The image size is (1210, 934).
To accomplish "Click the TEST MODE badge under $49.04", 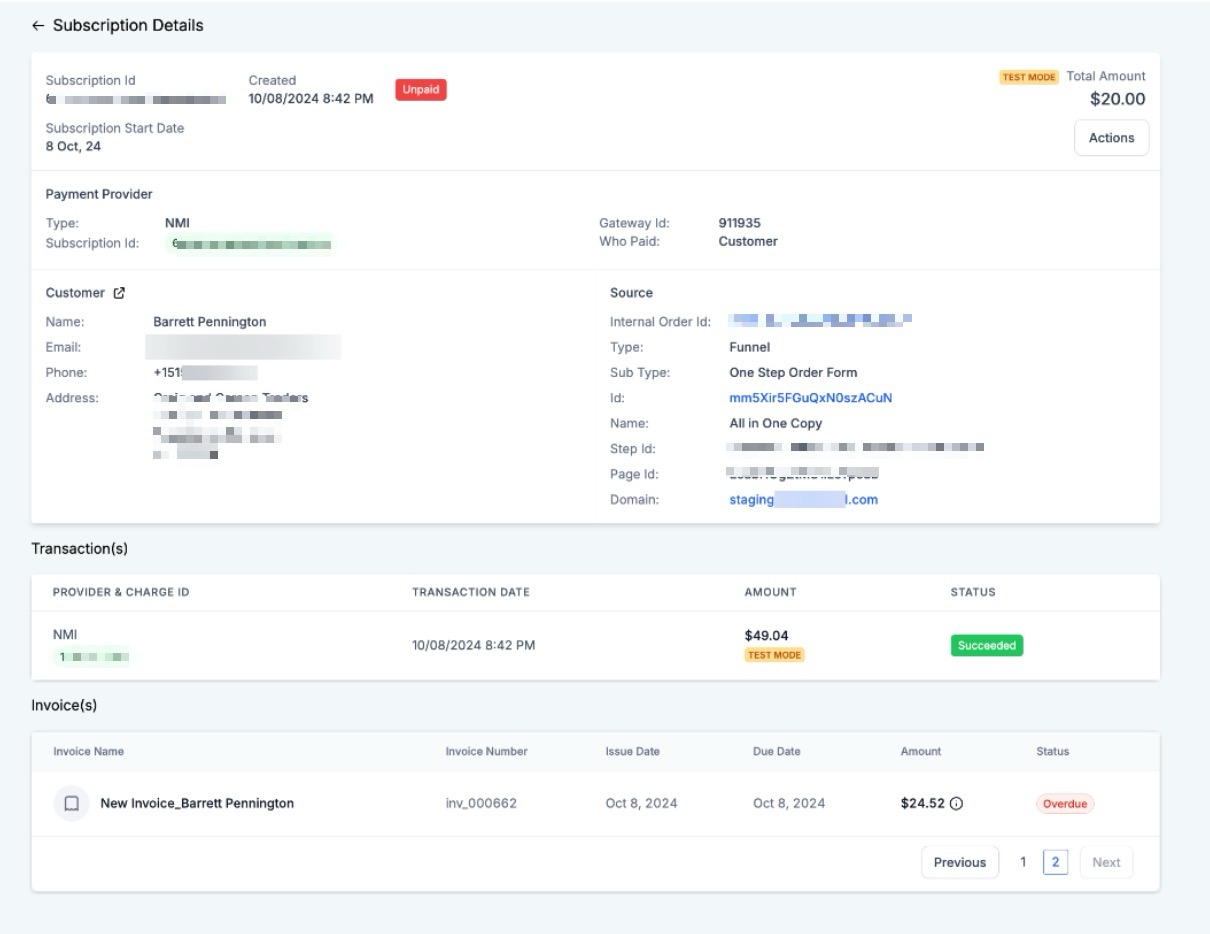I will click(774, 655).
